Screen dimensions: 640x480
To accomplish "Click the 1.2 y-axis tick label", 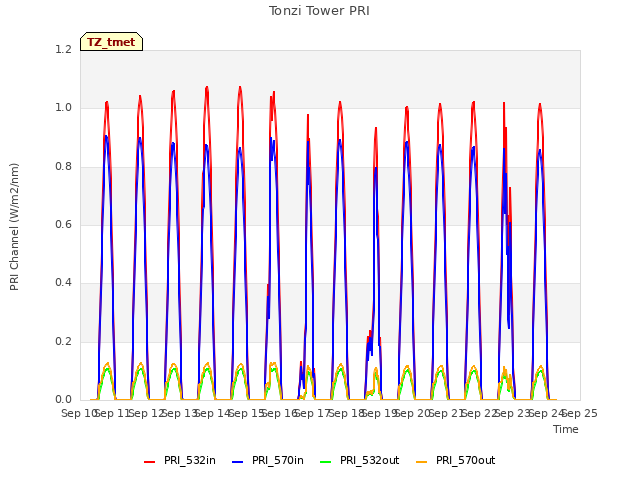I will [x=63, y=49].
